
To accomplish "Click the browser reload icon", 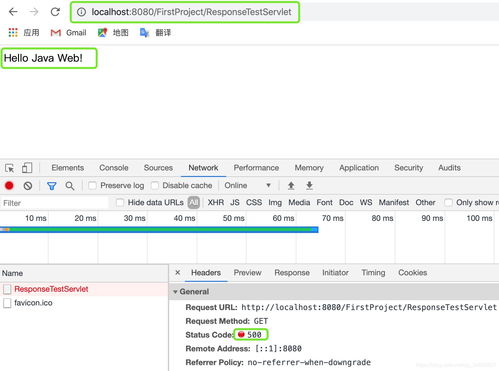I will tap(55, 12).
